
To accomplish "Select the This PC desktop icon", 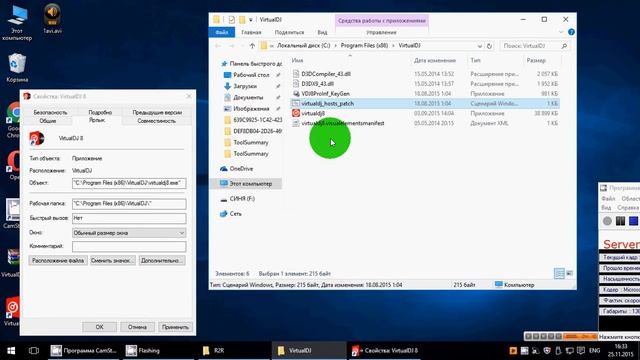I will 17,23.
